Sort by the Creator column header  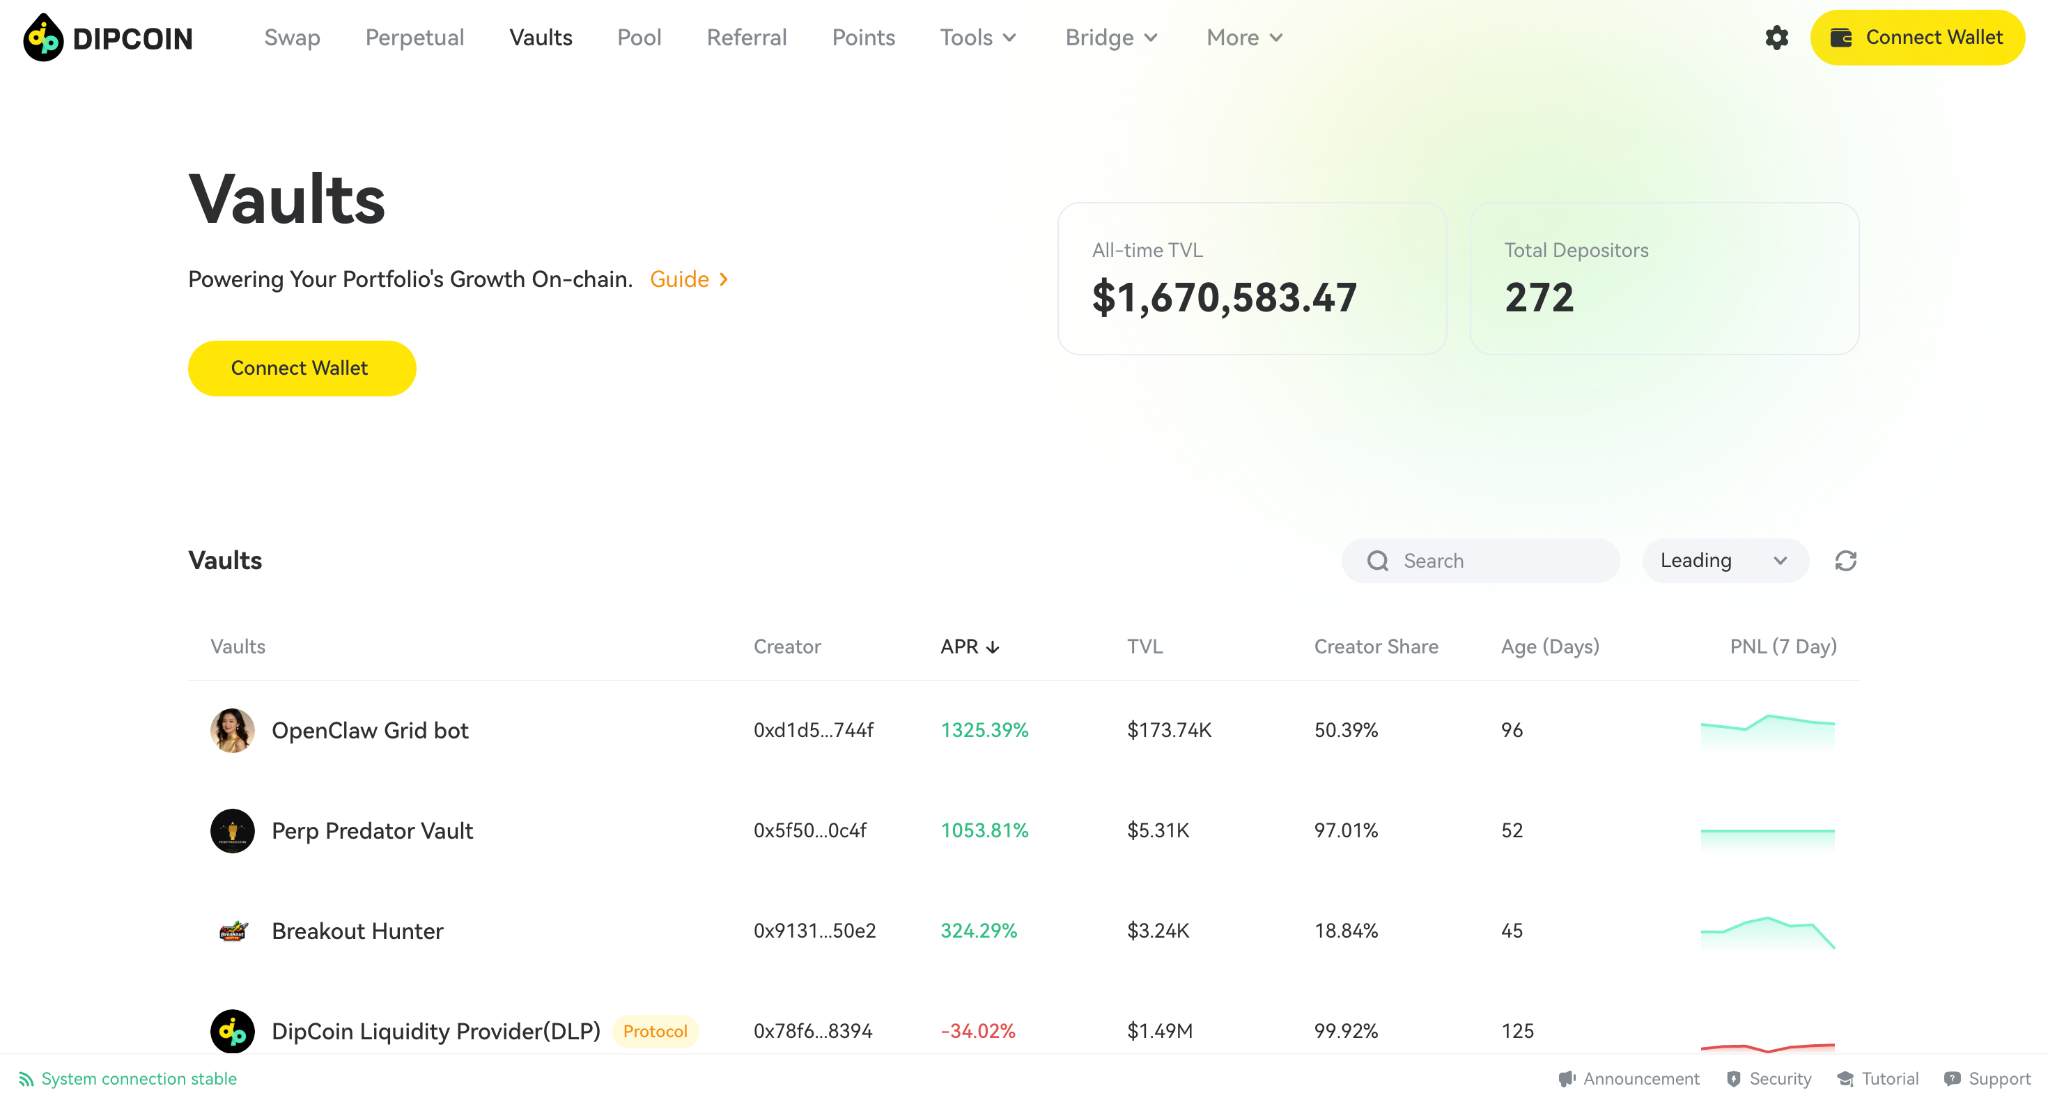(787, 647)
